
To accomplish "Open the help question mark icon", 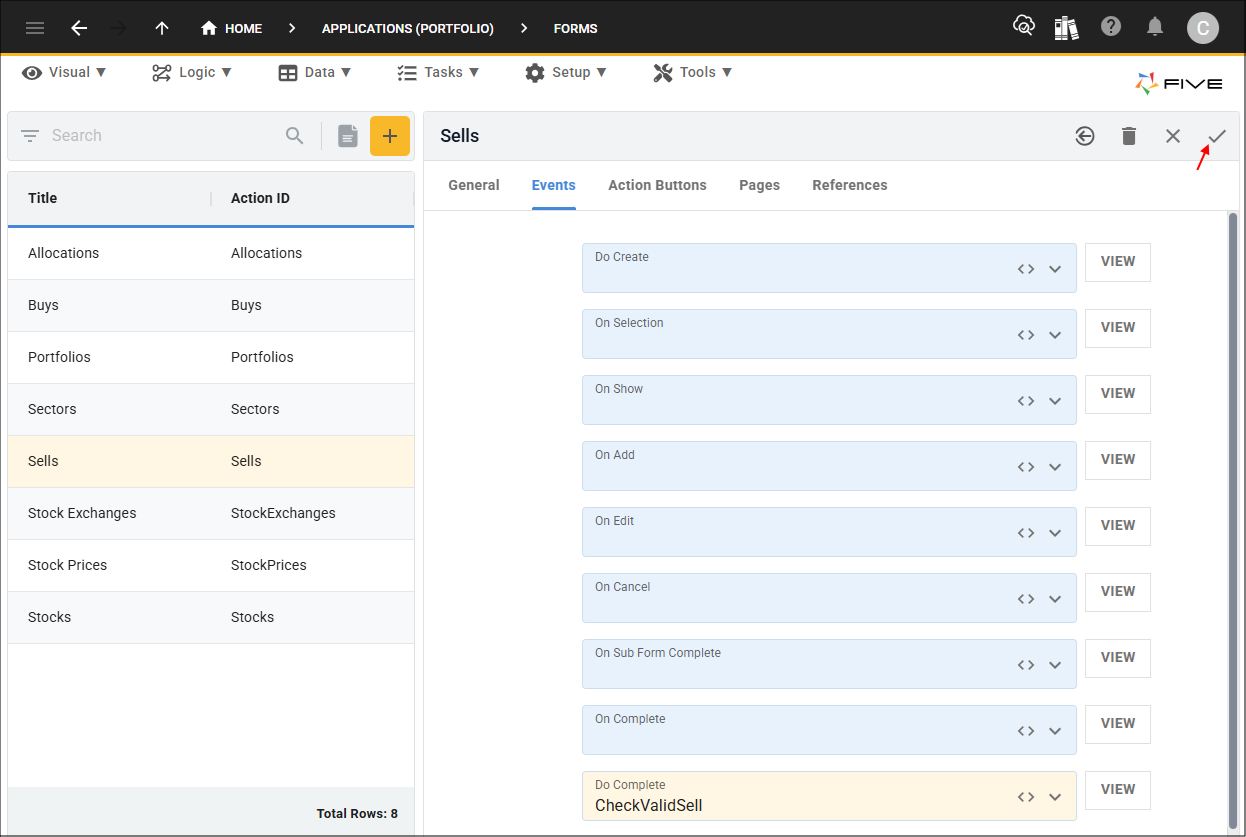I will pyautogui.click(x=1111, y=27).
